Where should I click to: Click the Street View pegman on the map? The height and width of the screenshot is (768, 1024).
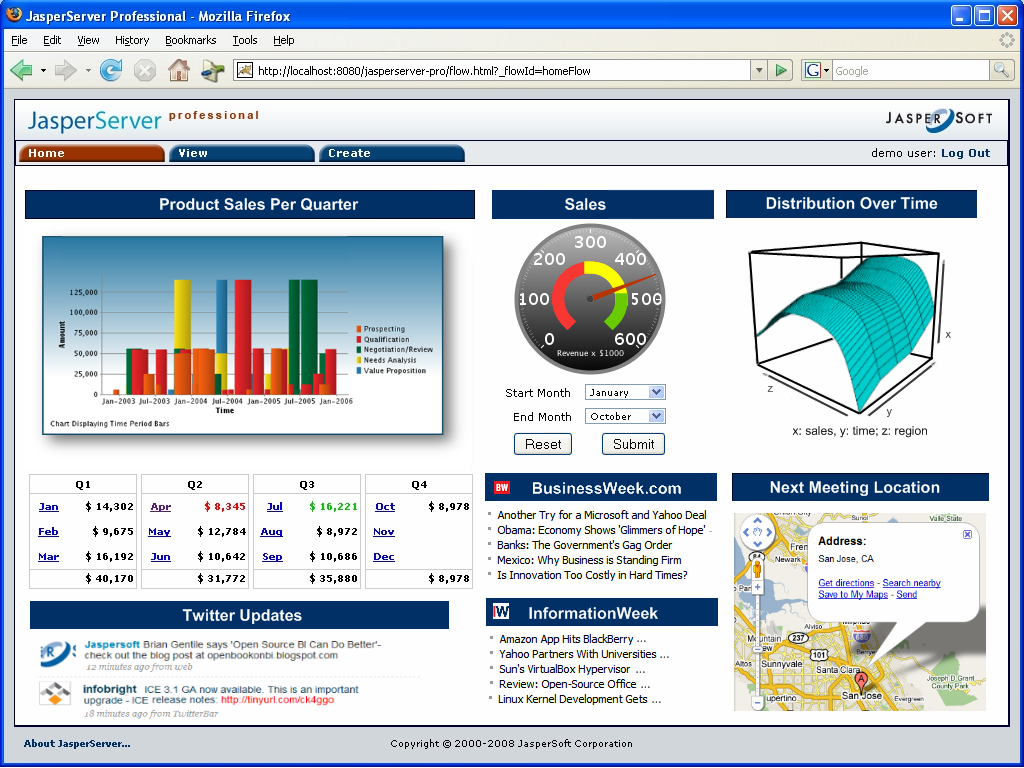click(758, 567)
